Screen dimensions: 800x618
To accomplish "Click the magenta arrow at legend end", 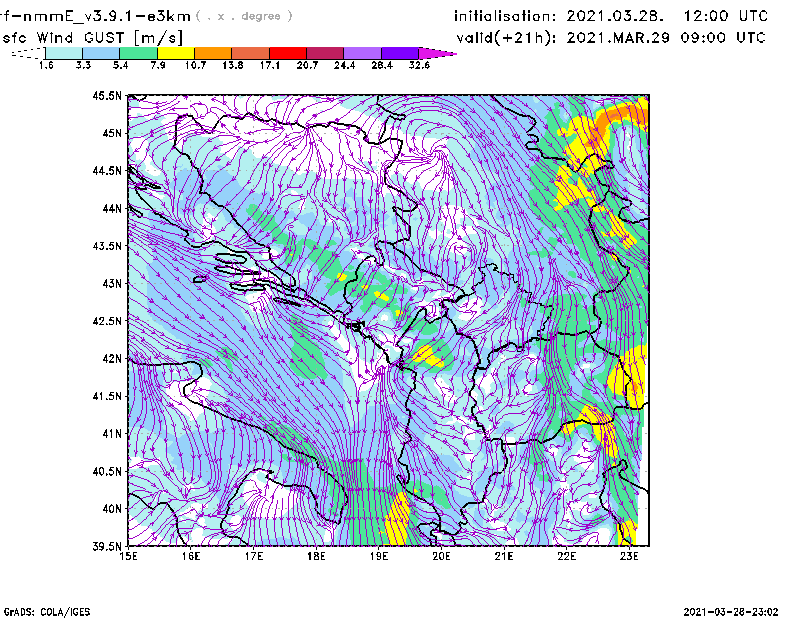I will click(x=438, y=53).
